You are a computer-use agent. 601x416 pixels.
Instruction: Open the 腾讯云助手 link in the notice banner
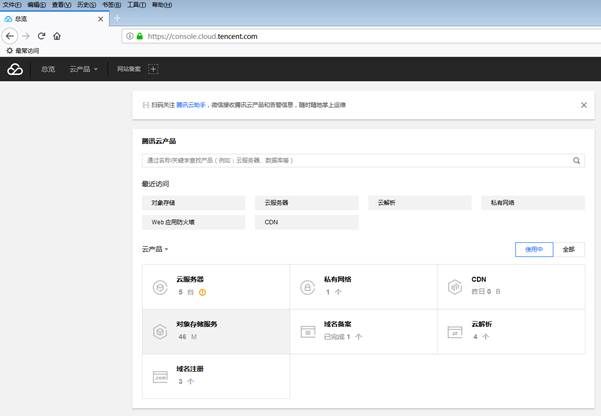(190, 105)
